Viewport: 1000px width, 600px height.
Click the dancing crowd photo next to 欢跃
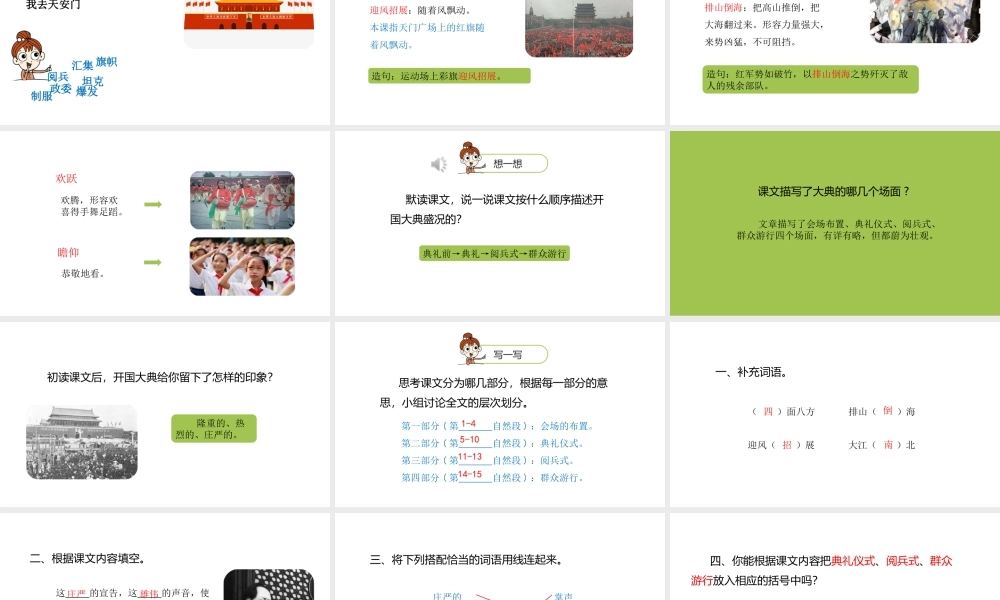click(x=241, y=200)
